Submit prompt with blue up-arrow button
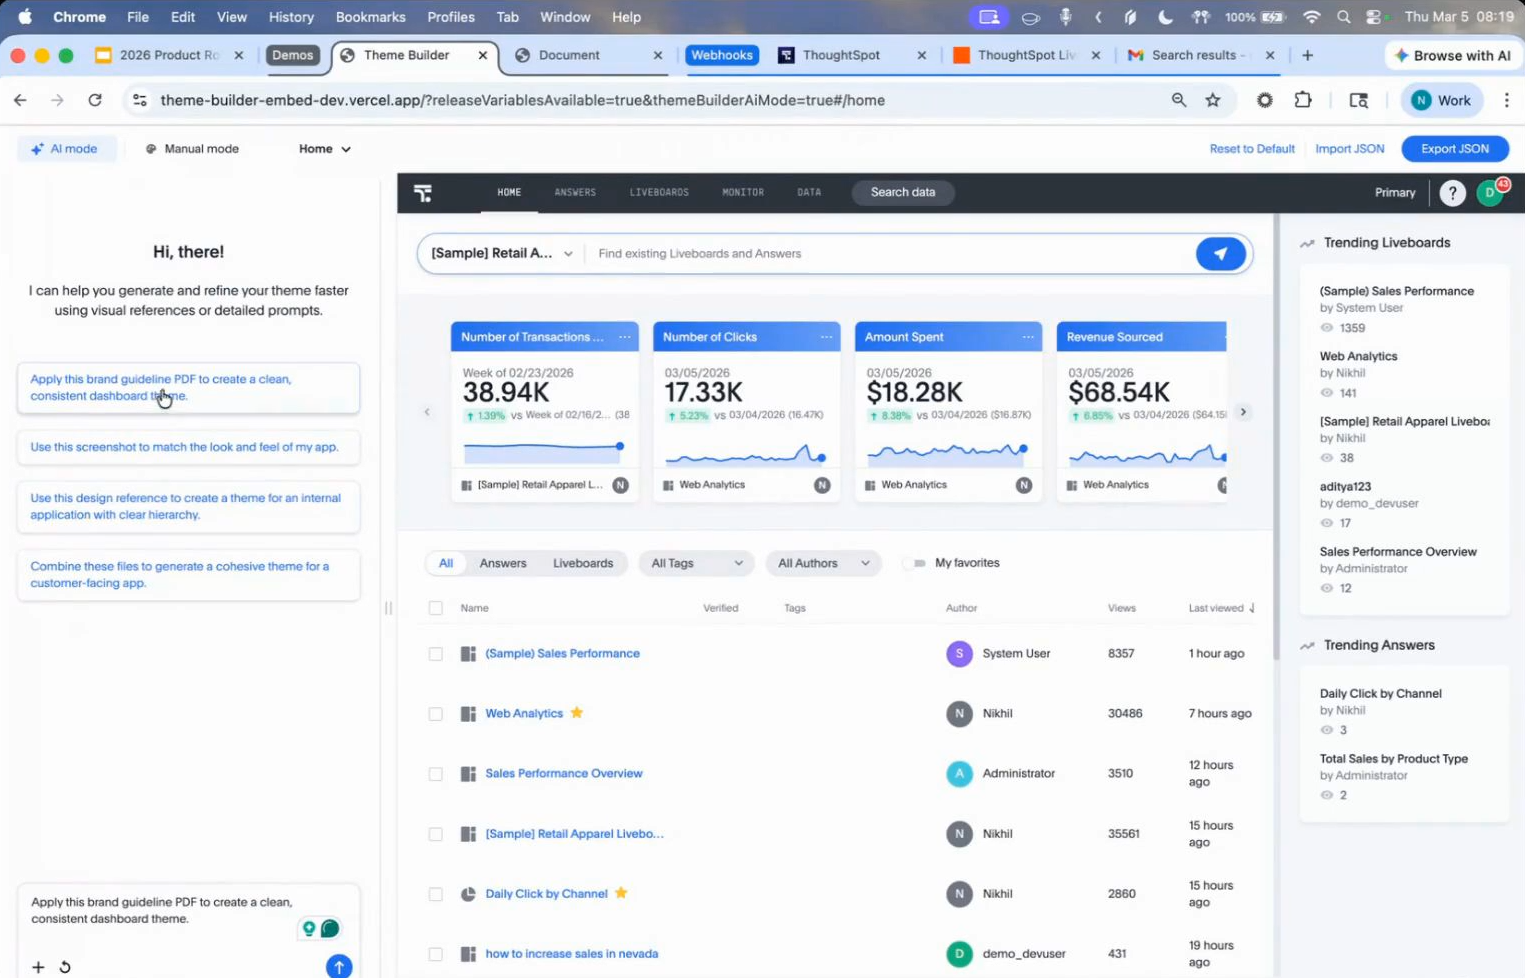The image size is (1525, 978). point(339,966)
